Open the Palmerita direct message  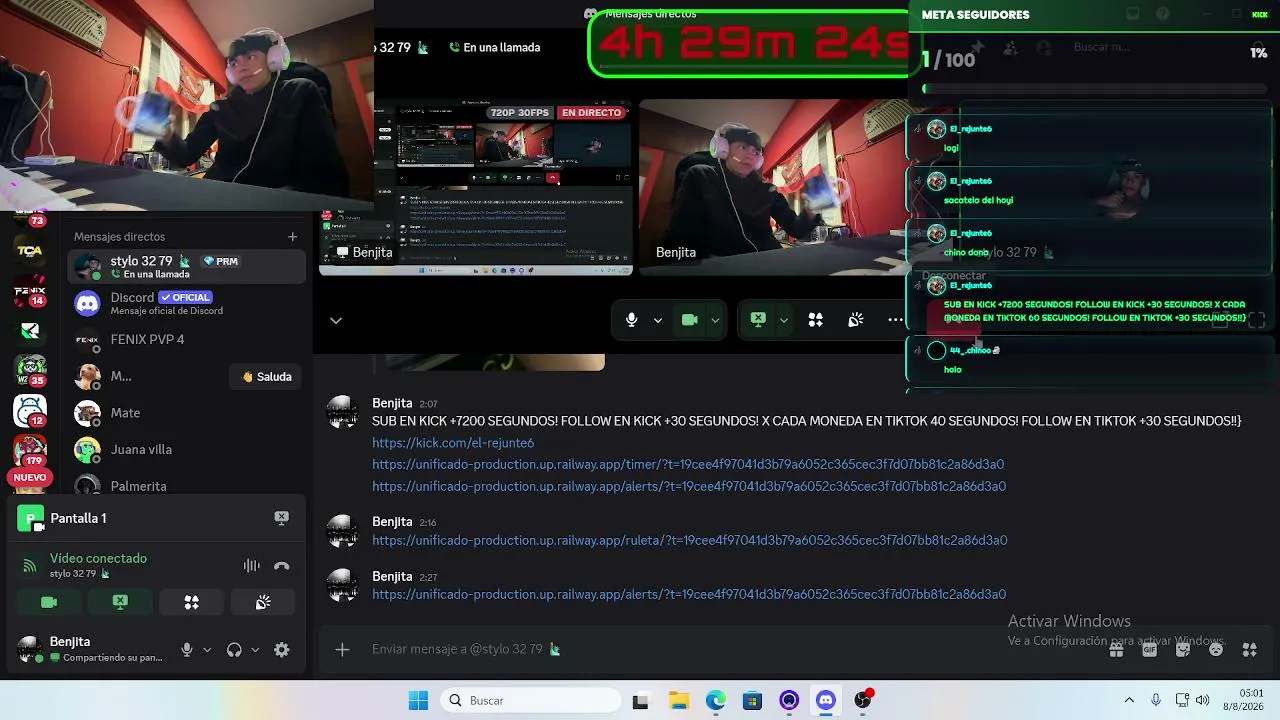(x=186, y=485)
